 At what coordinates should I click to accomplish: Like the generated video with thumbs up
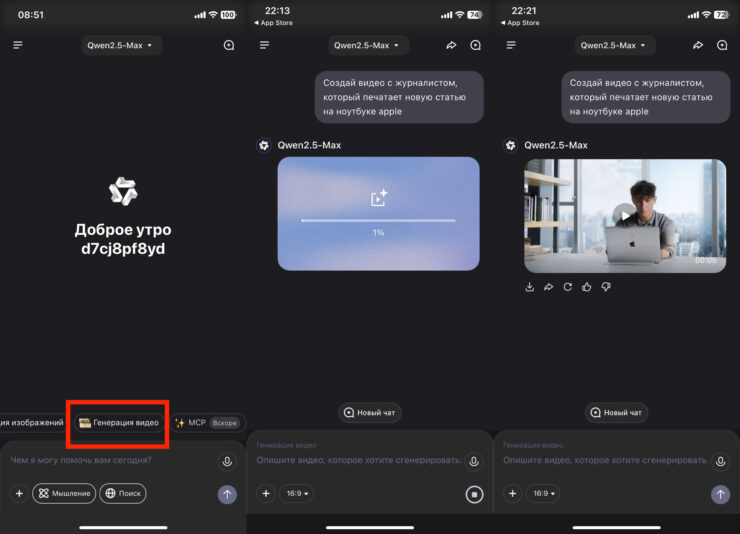[x=586, y=287]
